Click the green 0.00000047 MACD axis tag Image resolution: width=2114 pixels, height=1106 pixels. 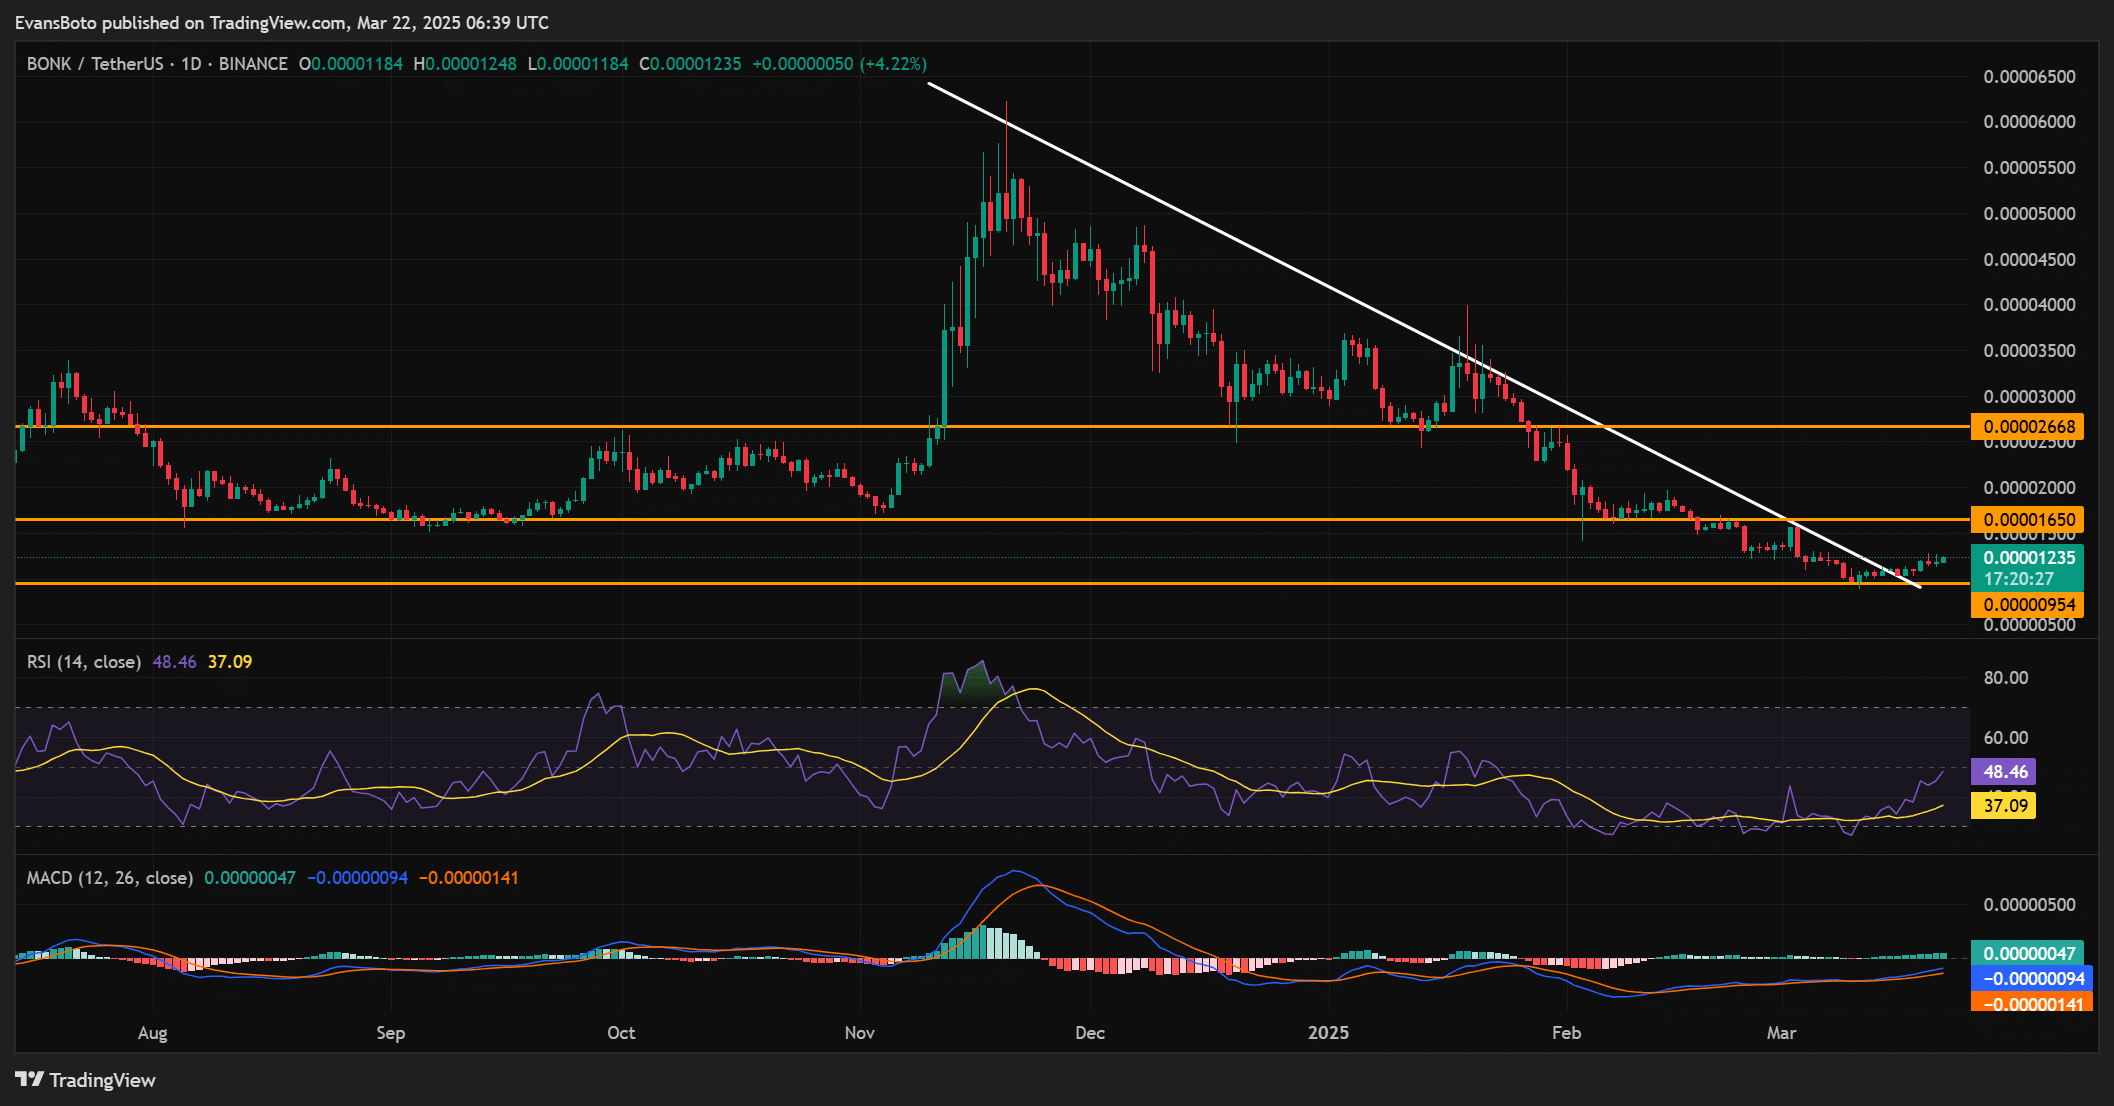[x=2027, y=954]
